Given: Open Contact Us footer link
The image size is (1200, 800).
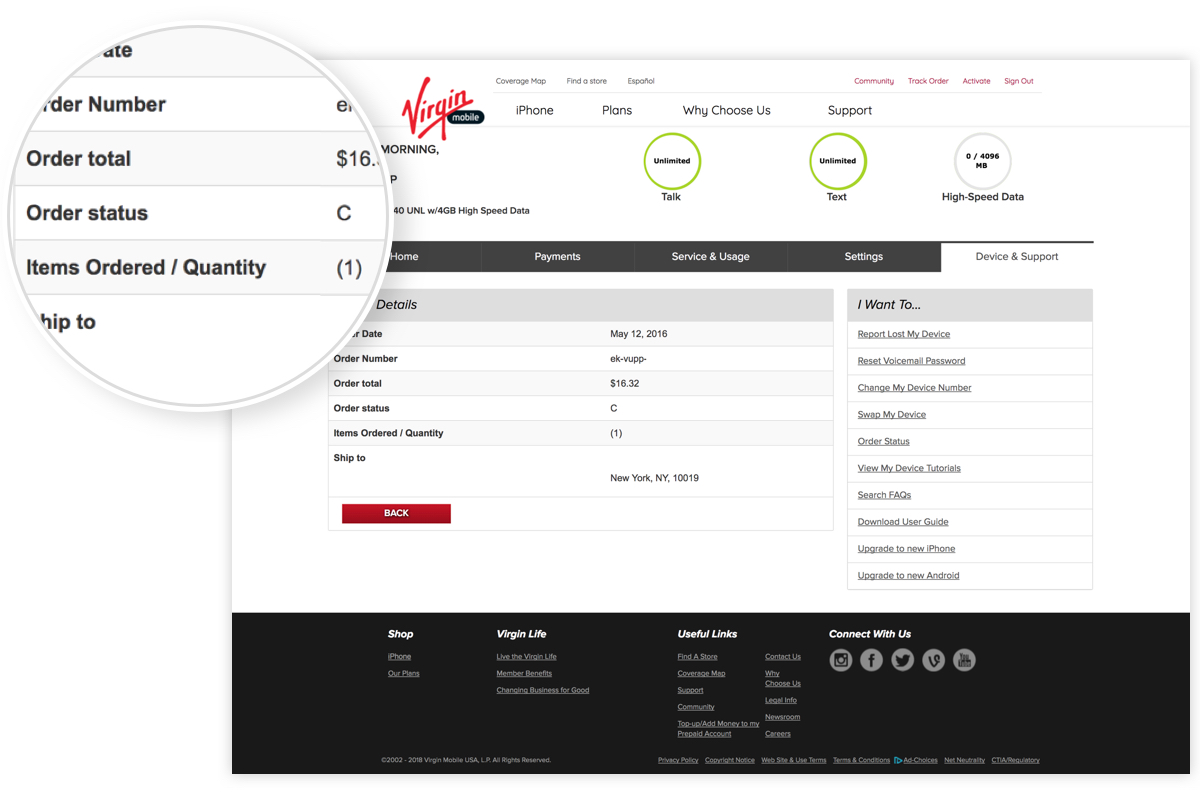Looking at the screenshot, I should tap(783, 657).
